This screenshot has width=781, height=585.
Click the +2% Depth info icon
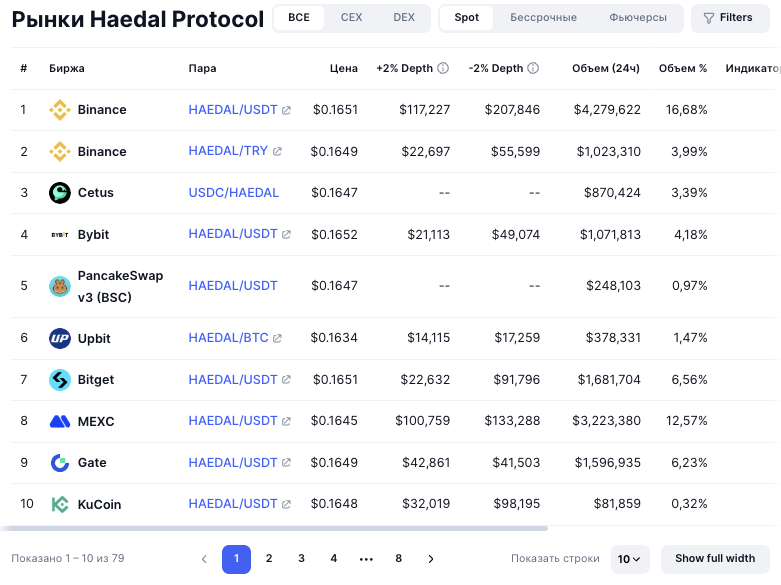click(443, 69)
